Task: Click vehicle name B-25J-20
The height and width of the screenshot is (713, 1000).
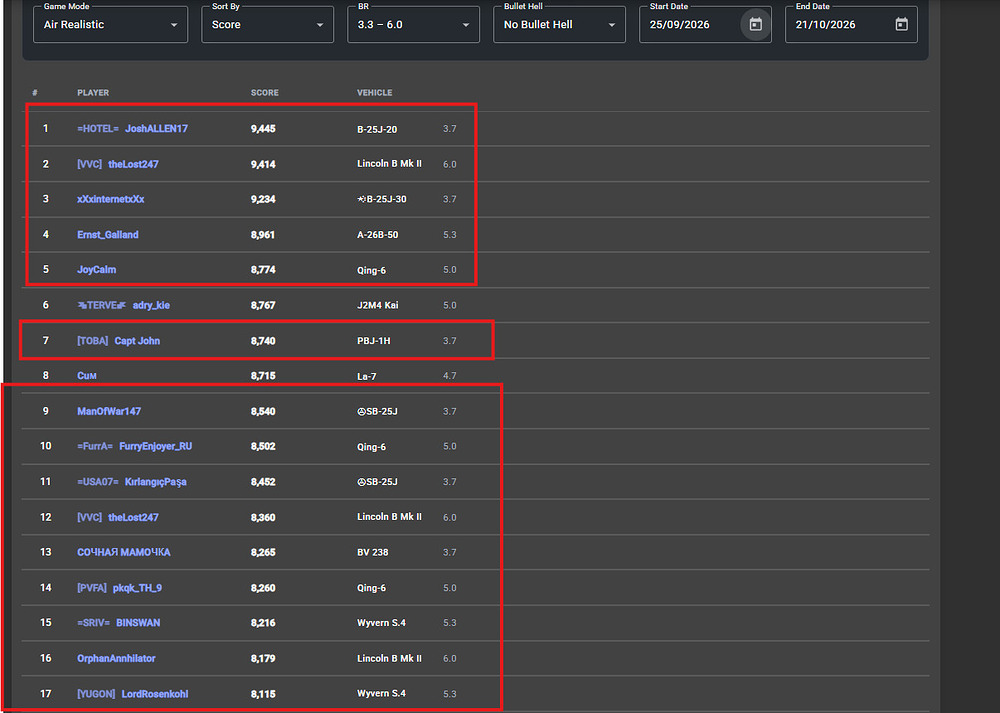Action: point(377,129)
